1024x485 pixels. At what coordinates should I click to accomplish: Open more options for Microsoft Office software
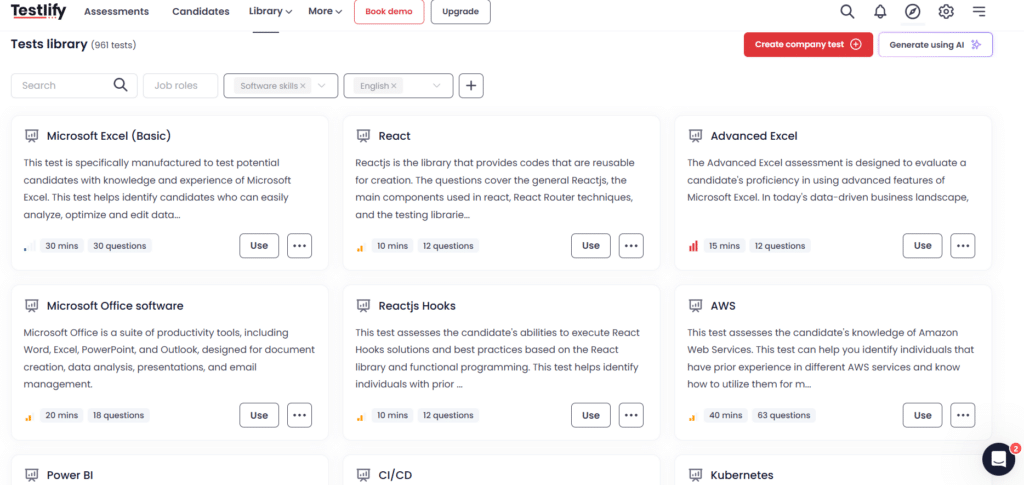[299, 415]
